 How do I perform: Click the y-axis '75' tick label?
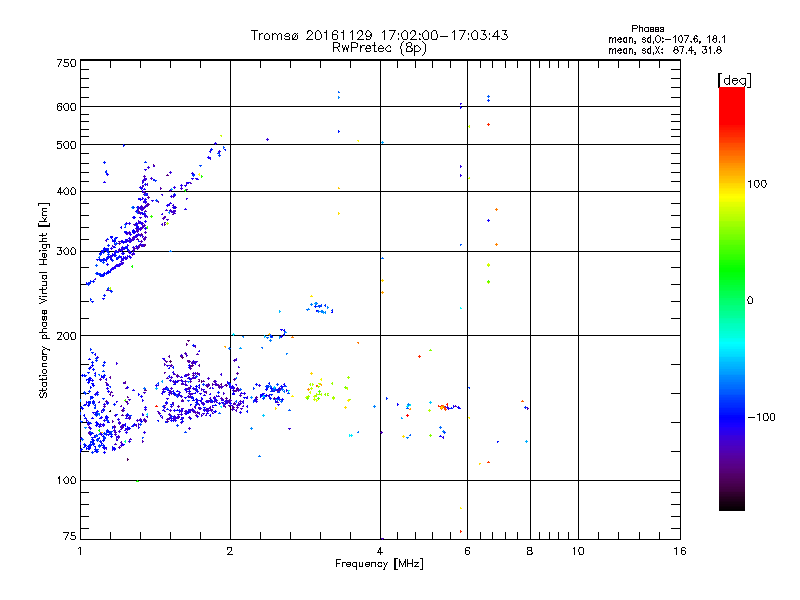70,536
